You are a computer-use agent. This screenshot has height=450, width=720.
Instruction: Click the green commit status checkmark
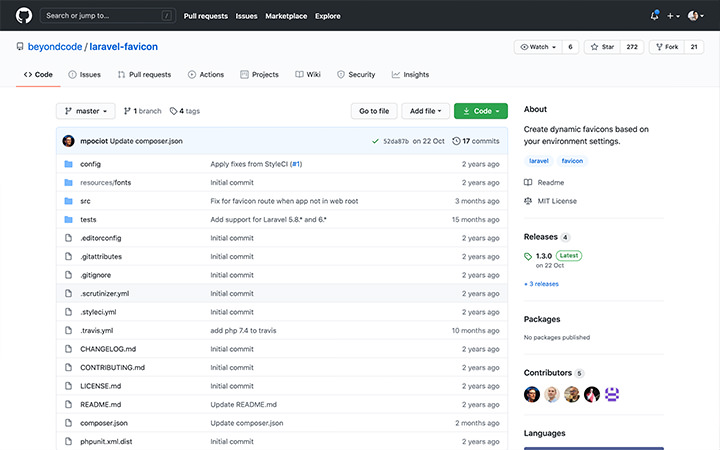tap(375, 141)
